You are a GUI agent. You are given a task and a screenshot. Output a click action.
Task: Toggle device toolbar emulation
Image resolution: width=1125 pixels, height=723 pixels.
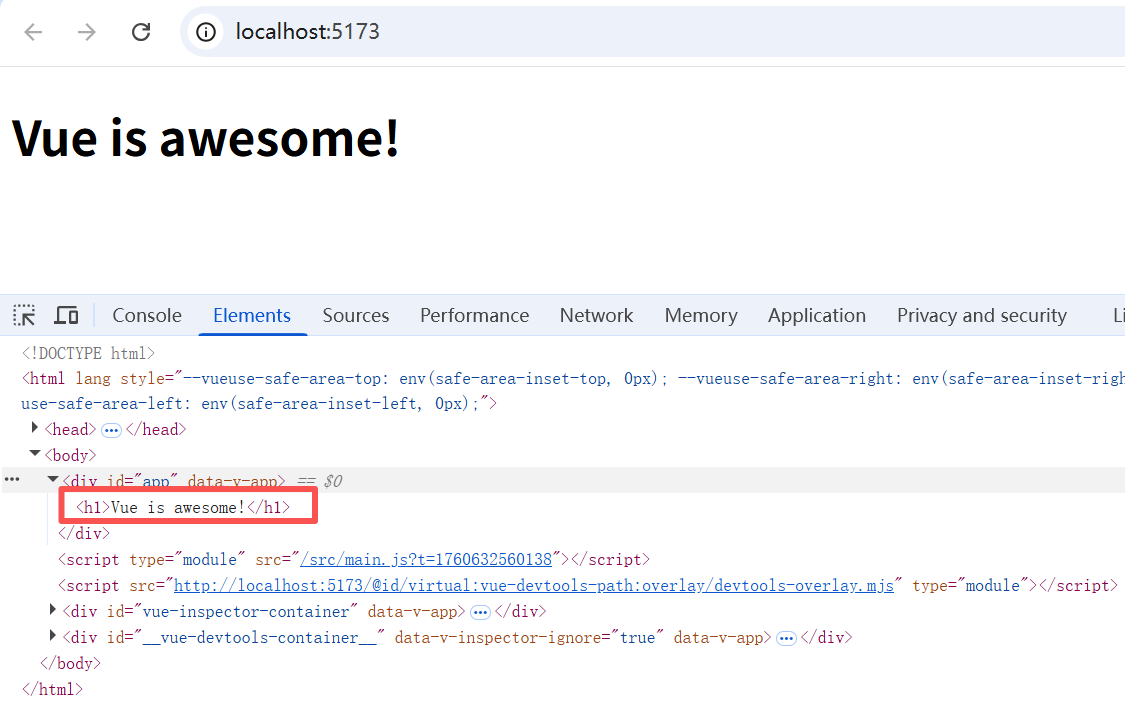click(x=67, y=316)
